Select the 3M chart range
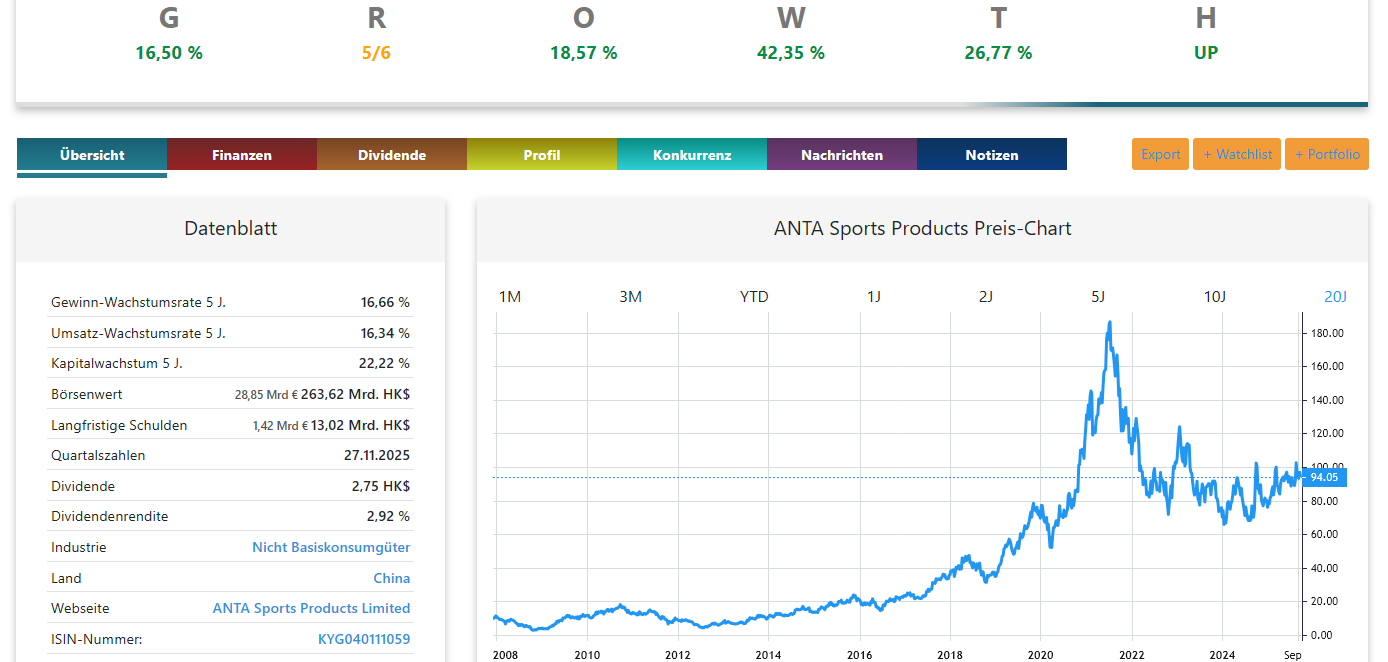This screenshot has height=662, width=1388. (x=630, y=297)
